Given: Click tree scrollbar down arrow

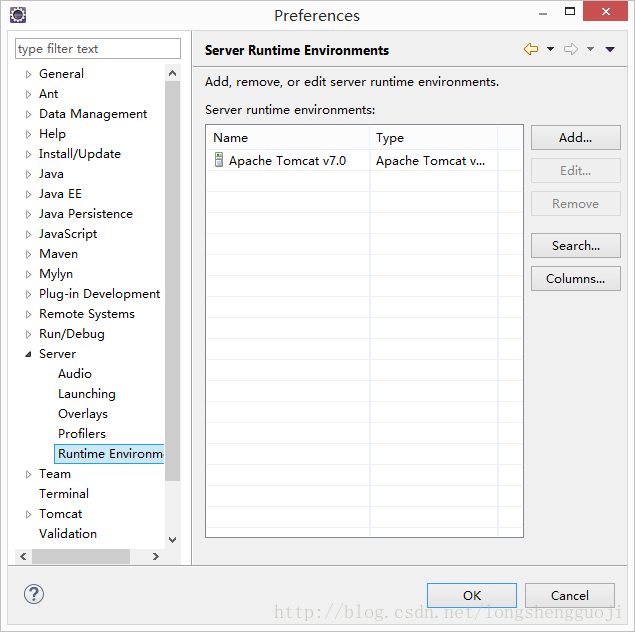Looking at the screenshot, I should click(x=173, y=540).
